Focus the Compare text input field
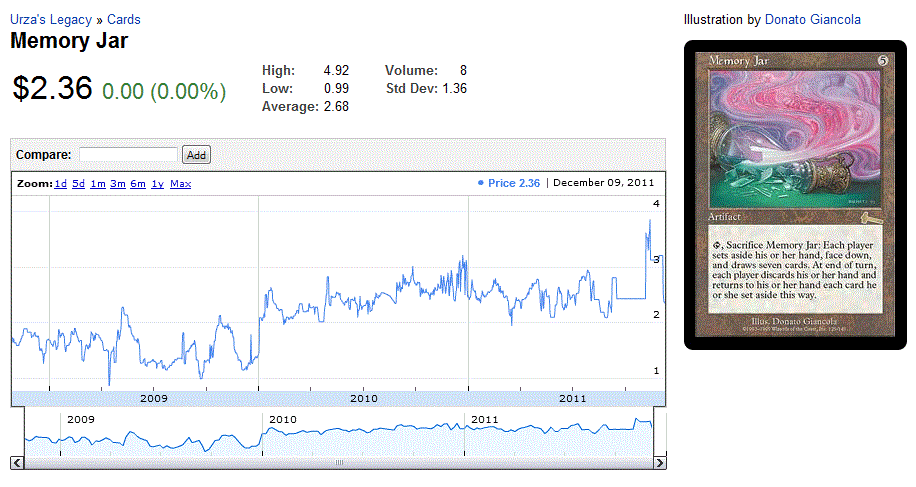The height and width of the screenshot is (487, 916). (128, 155)
